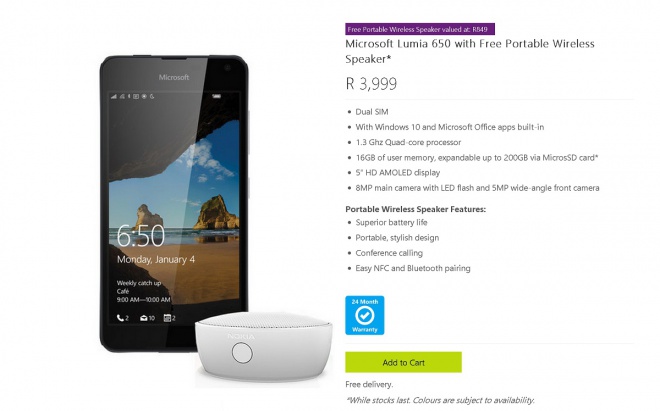
Task: Click the green Add to Cart button
Action: (403, 362)
